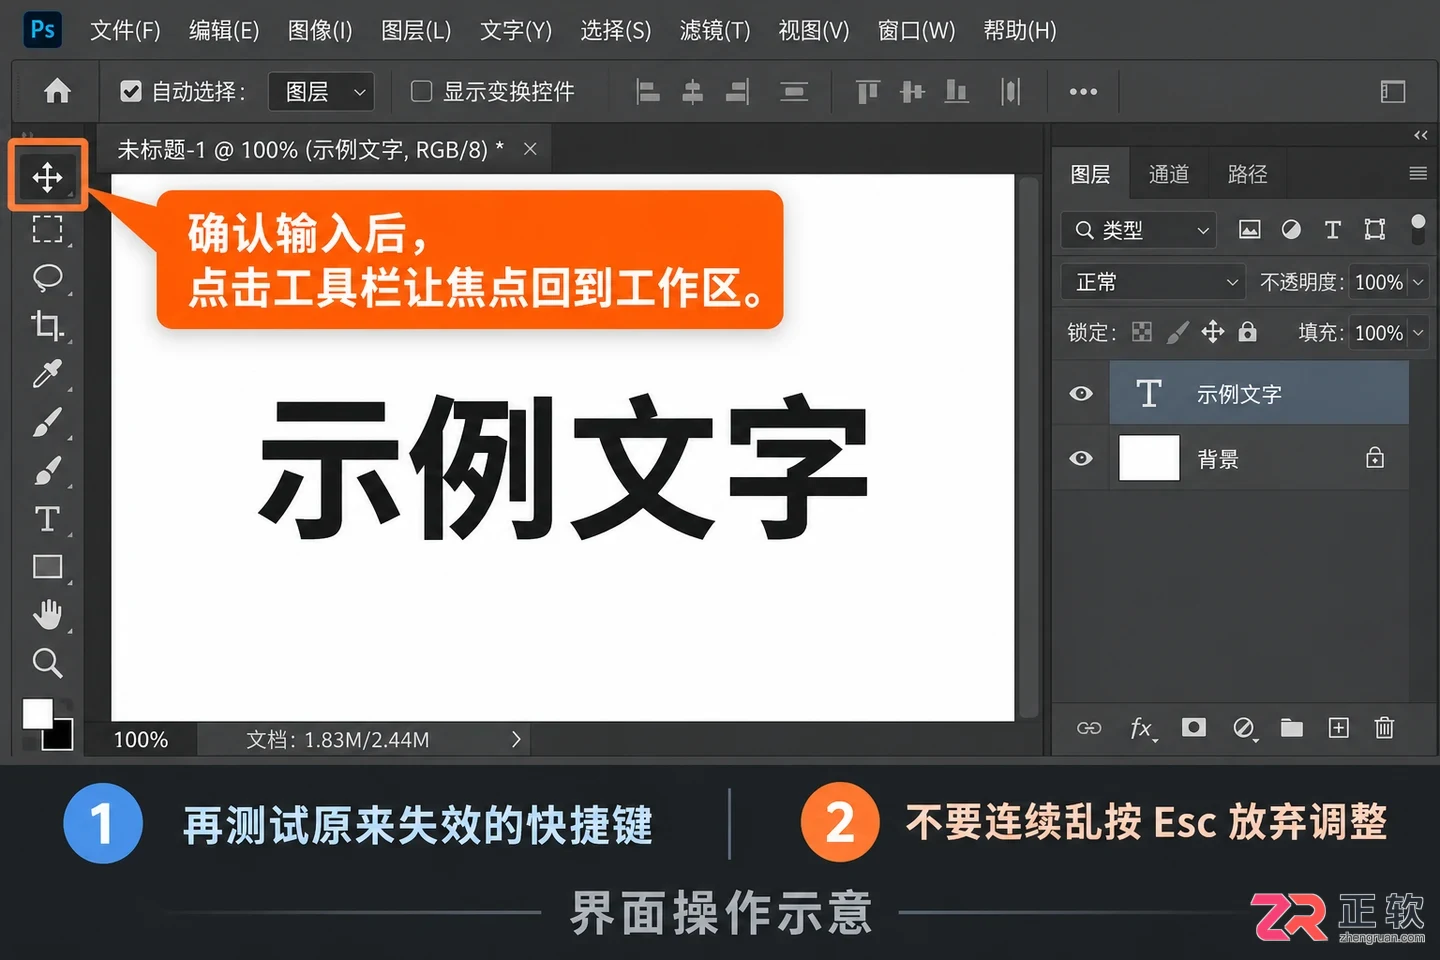Enable 显示变换控件 checkbox
Image resolution: width=1440 pixels, height=960 pixels.
(421, 91)
